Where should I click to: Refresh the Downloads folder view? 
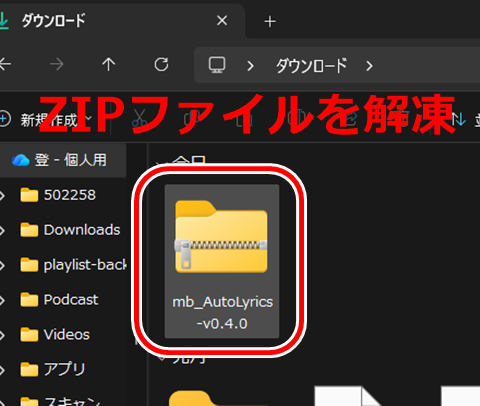pos(161,65)
